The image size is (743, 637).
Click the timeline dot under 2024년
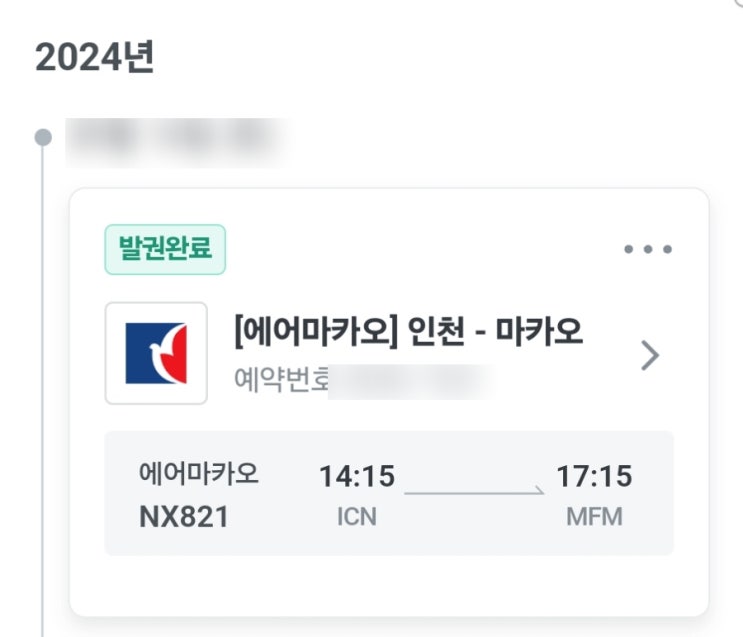coord(42,137)
